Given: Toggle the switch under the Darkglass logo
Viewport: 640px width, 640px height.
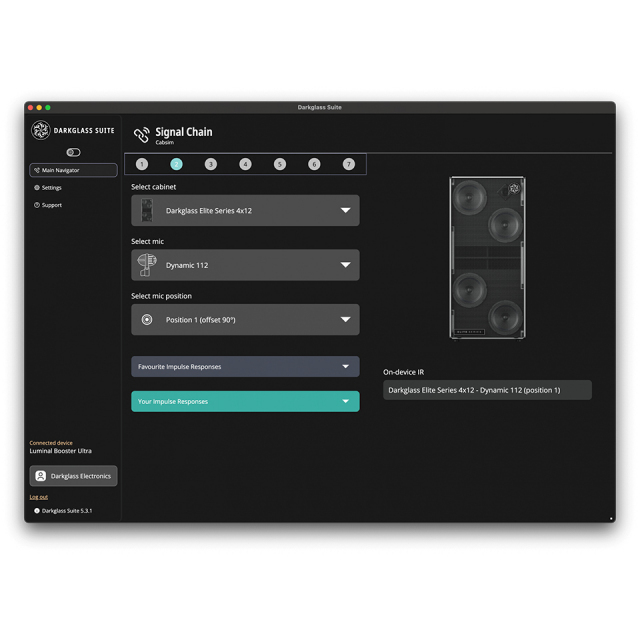Looking at the screenshot, I should point(73,152).
